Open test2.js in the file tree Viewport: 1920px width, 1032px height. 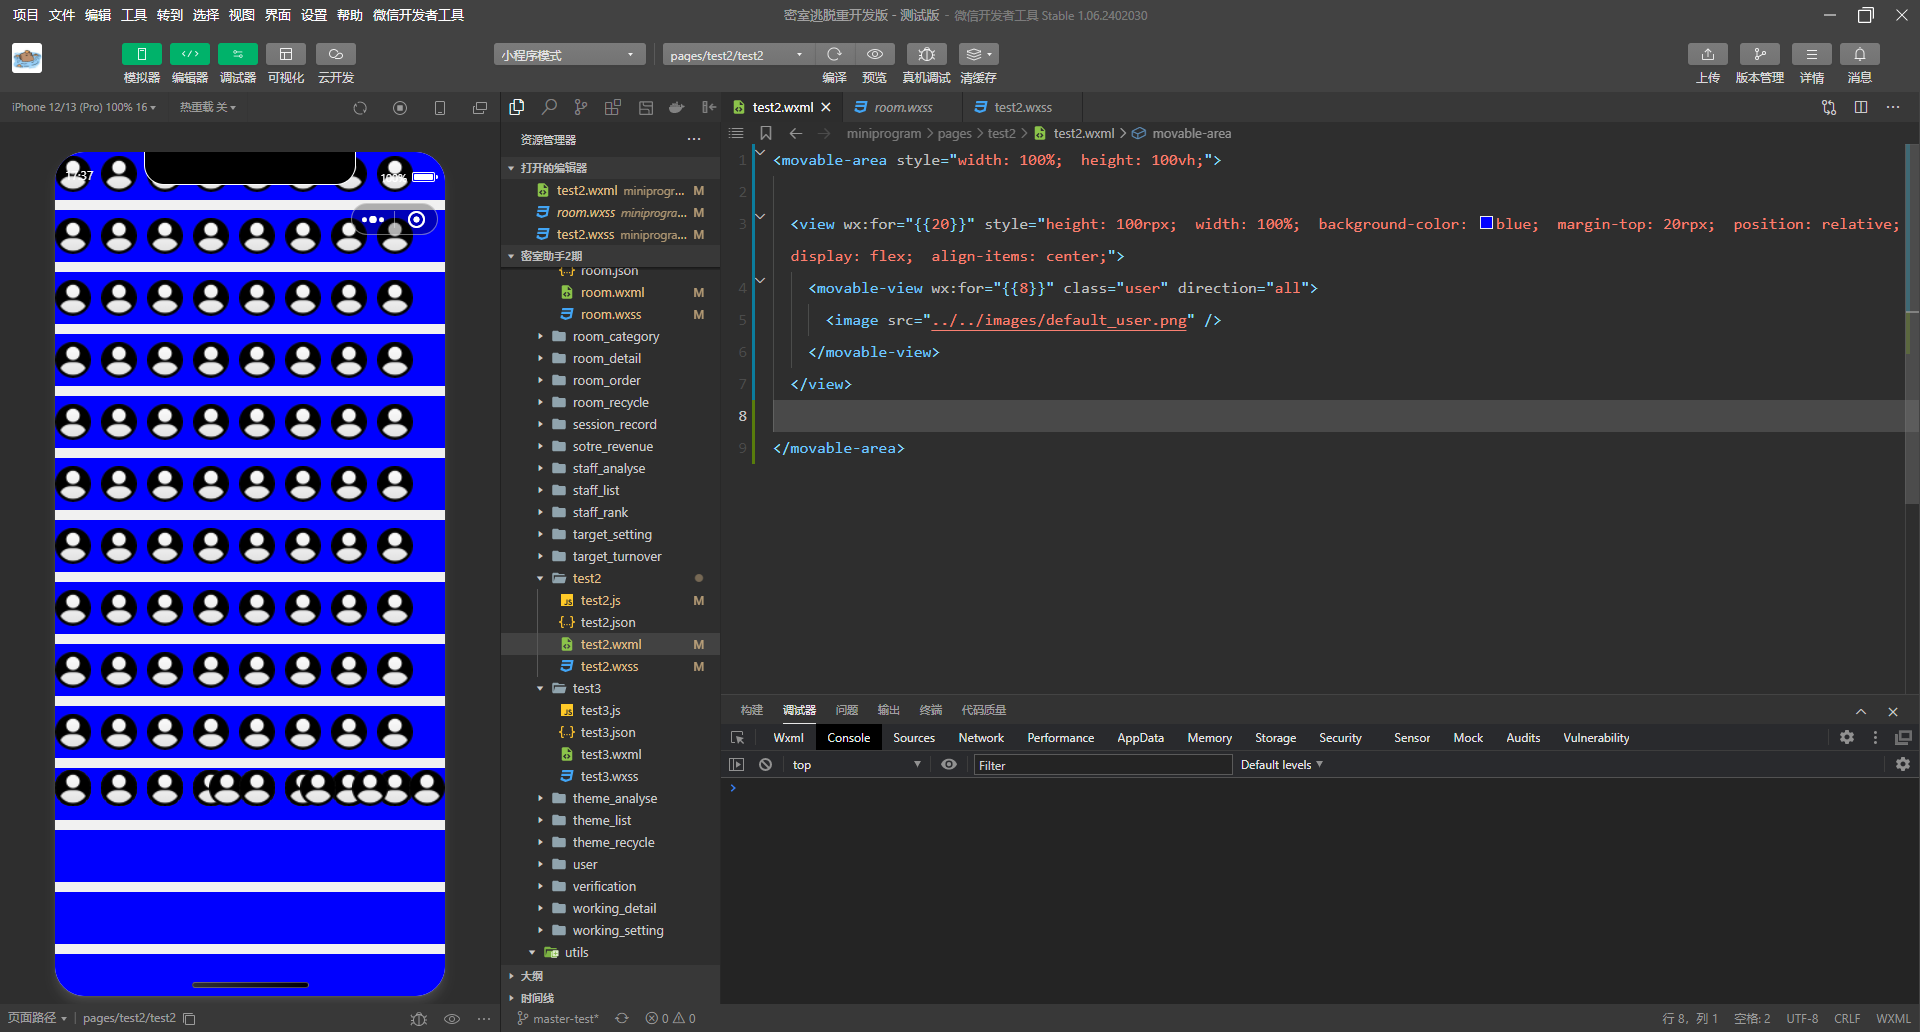600,601
